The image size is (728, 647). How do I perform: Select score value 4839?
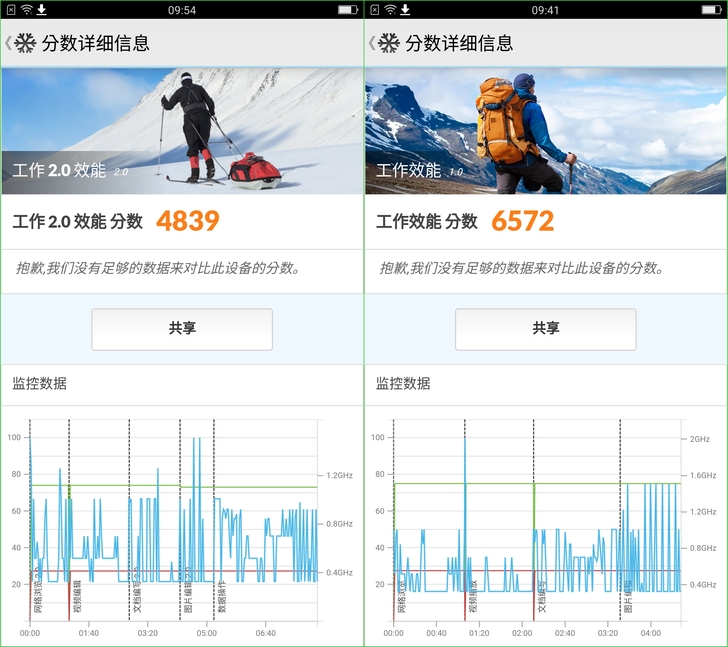click(188, 221)
